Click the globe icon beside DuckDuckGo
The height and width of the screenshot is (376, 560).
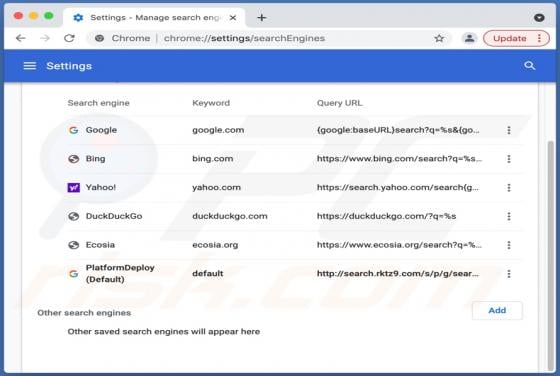pyautogui.click(x=74, y=216)
